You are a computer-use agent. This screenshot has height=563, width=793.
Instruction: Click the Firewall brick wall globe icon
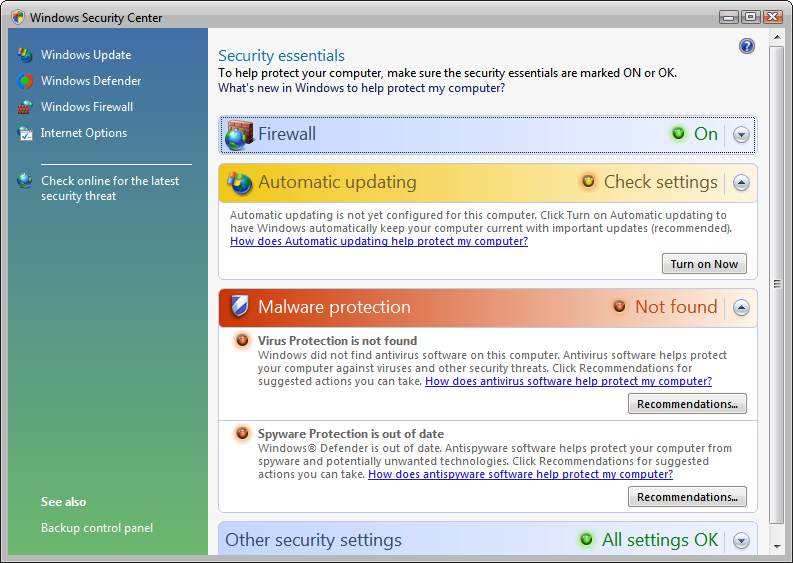pos(238,134)
